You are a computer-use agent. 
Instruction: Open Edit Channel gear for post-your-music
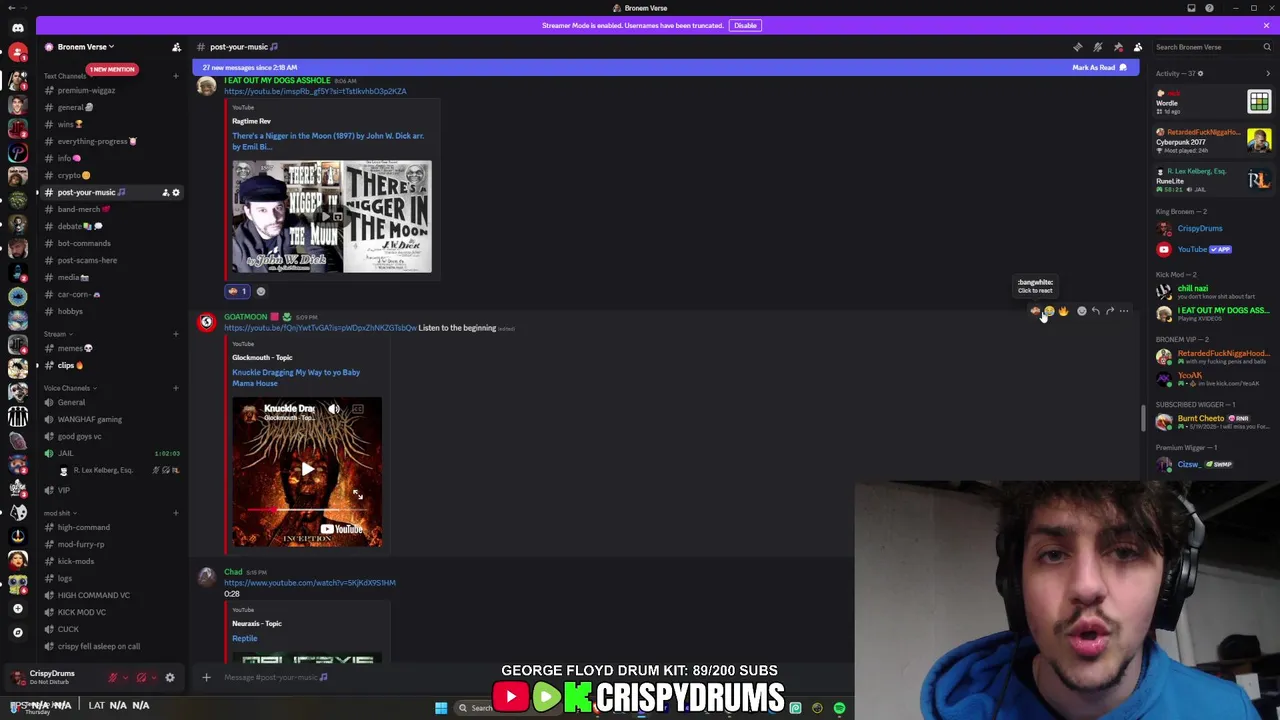[176, 192]
